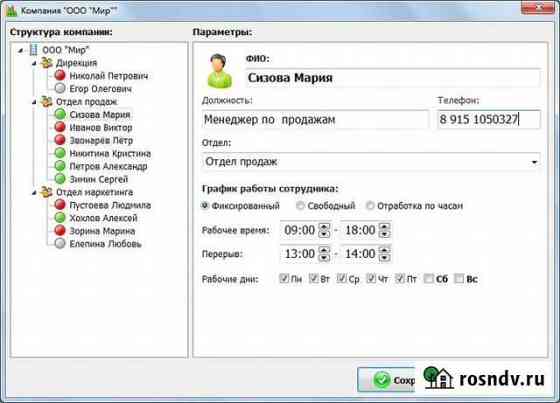The image size is (560, 403).
Task: Click the red status icon beside Зорина Марина
Action: [x=60, y=231]
